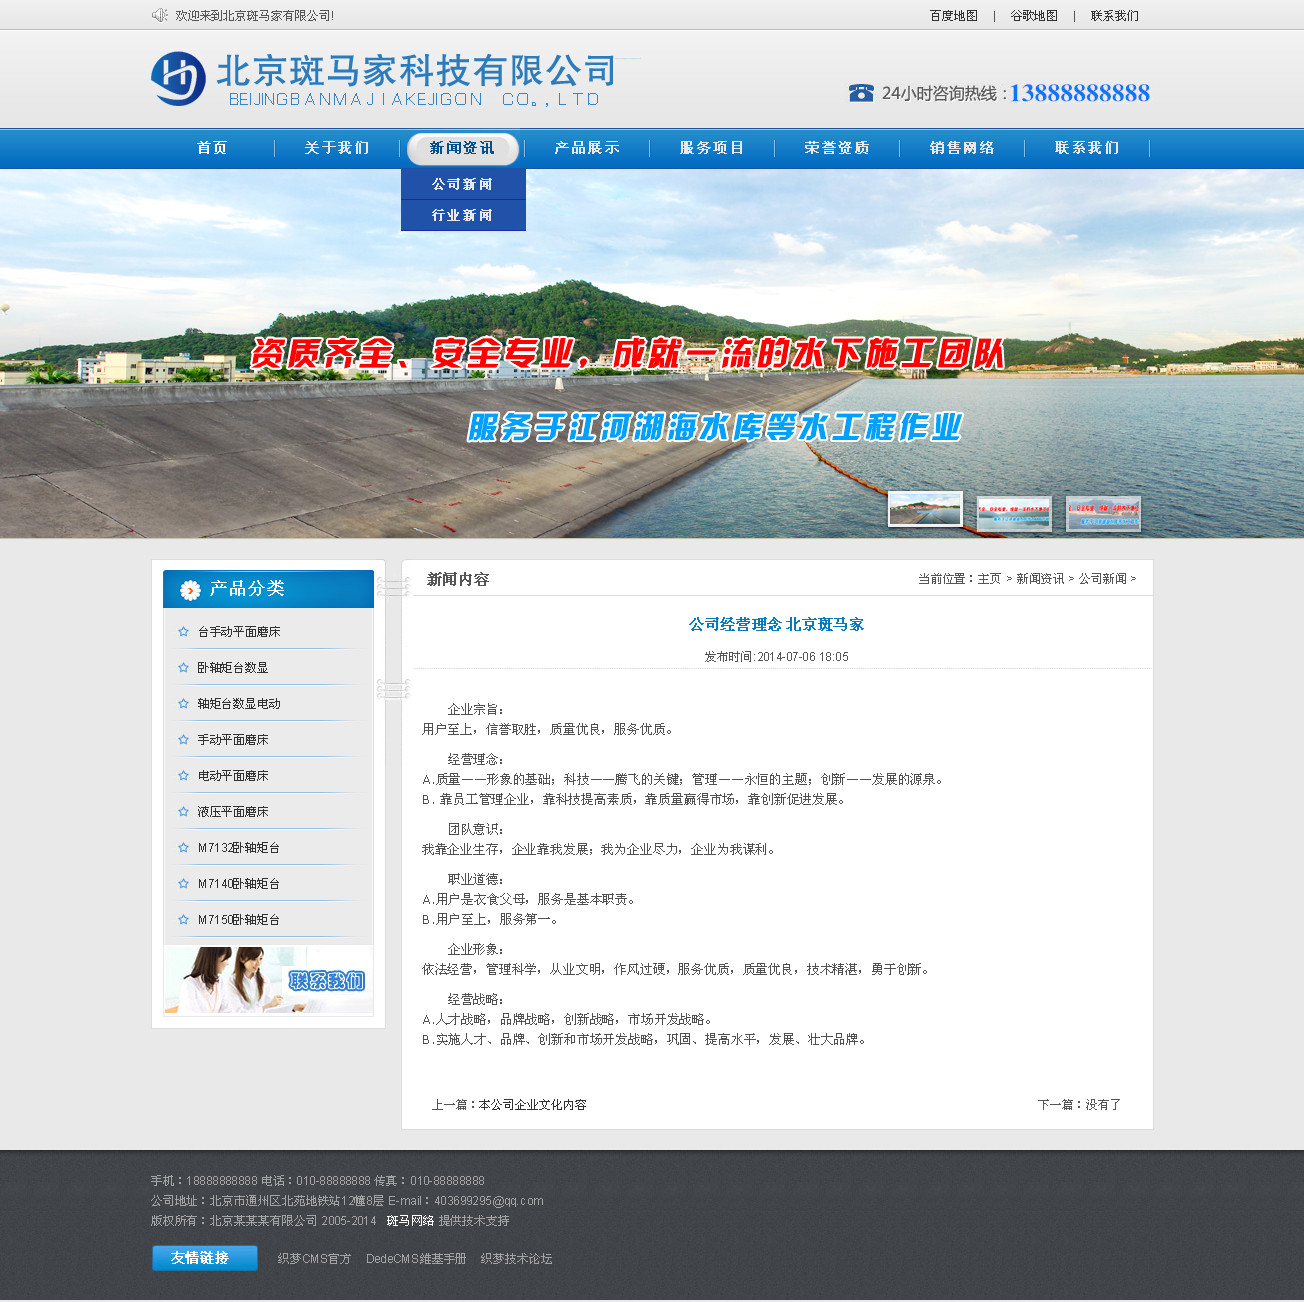Open the 新闻资讯 navigation menu
This screenshot has width=1304, height=1302.
(x=462, y=148)
